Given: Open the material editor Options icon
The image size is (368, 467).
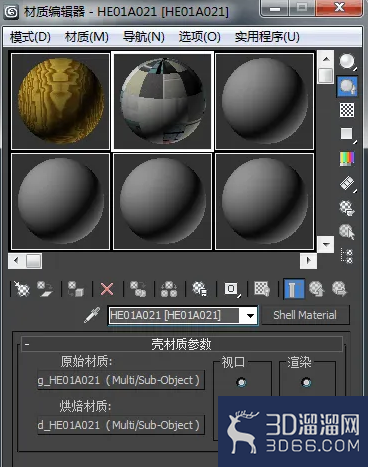Looking at the screenshot, I should tap(347, 207).
